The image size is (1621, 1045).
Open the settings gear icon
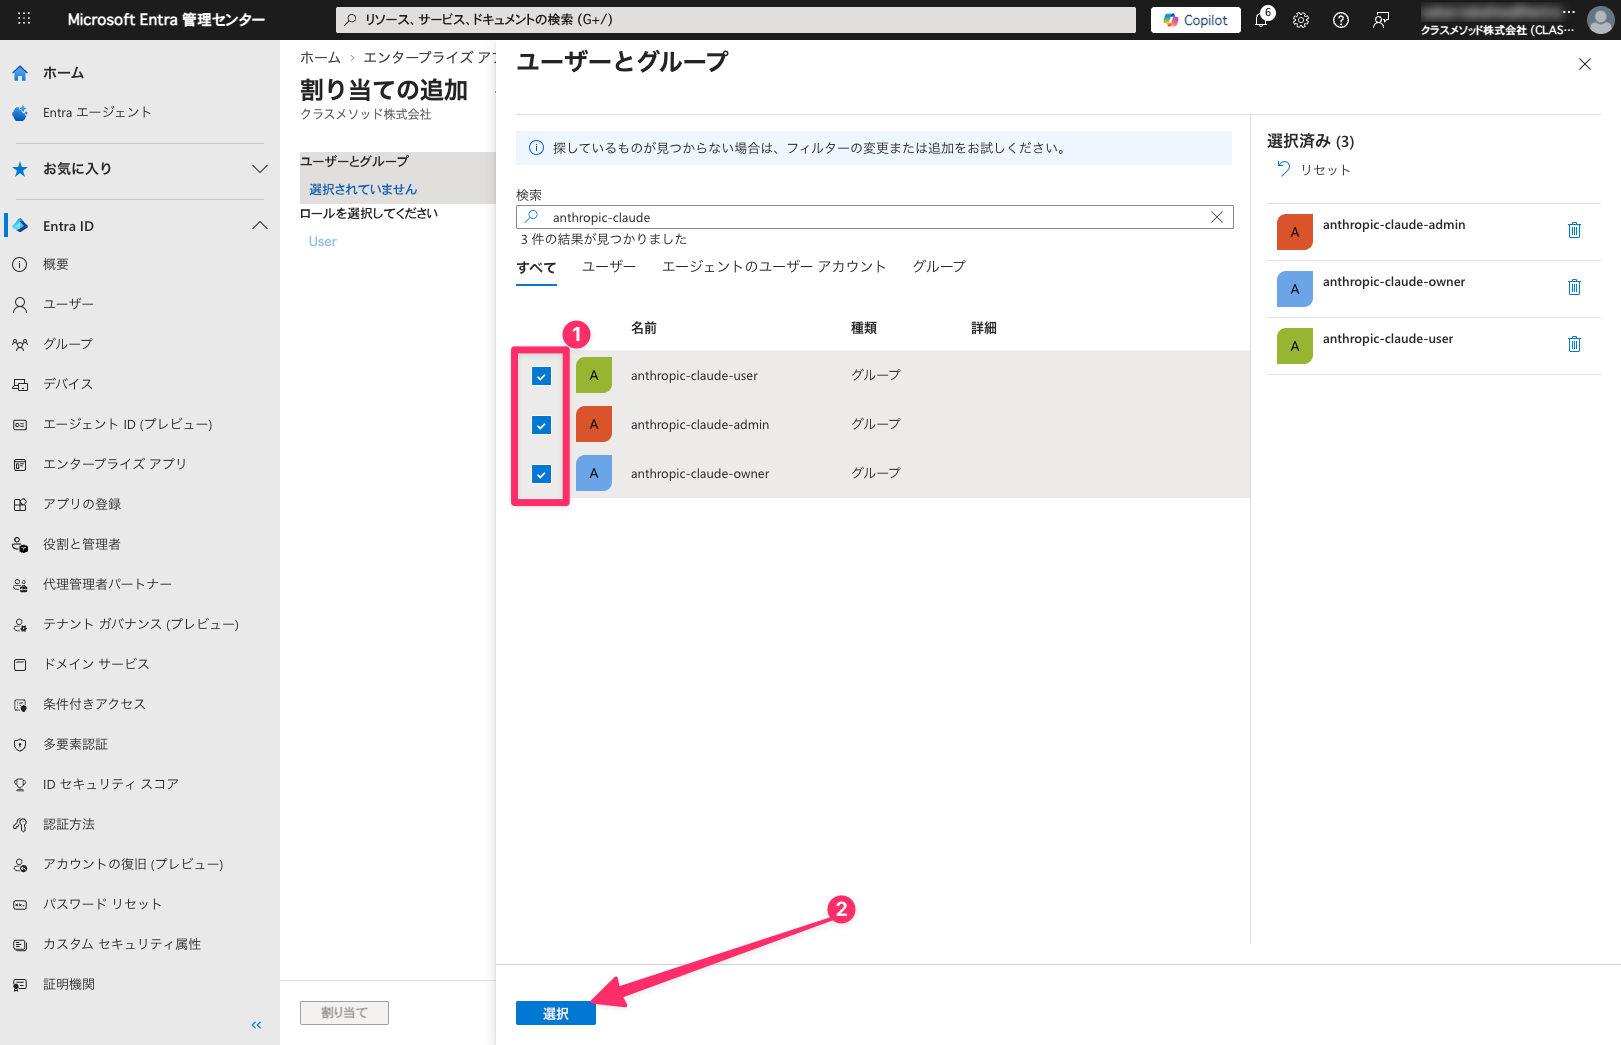pyautogui.click(x=1301, y=20)
